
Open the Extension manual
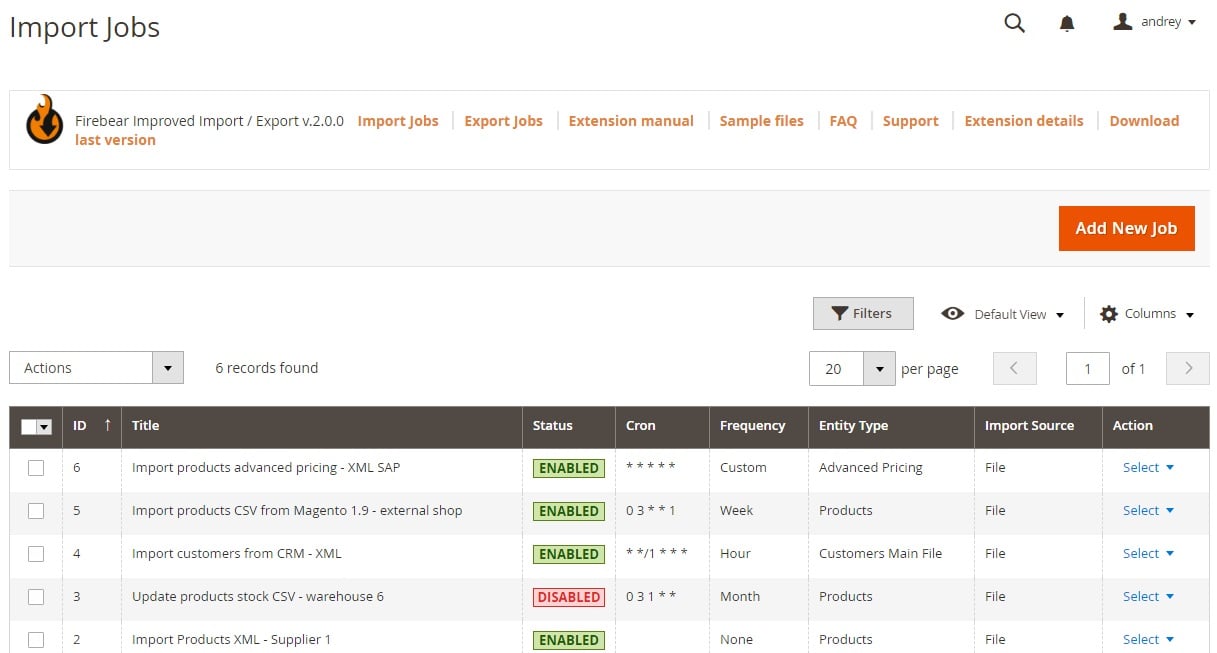[630, 120]
